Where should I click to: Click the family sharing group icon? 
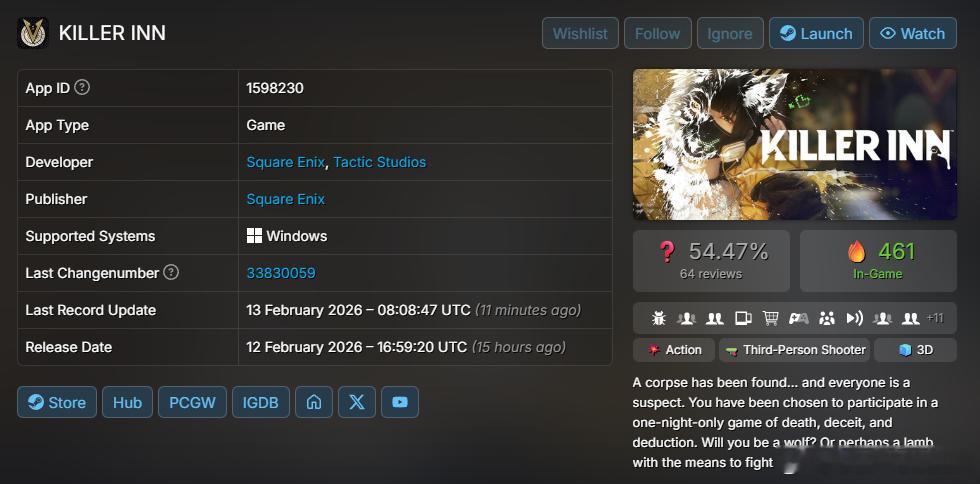coord(827,318)
